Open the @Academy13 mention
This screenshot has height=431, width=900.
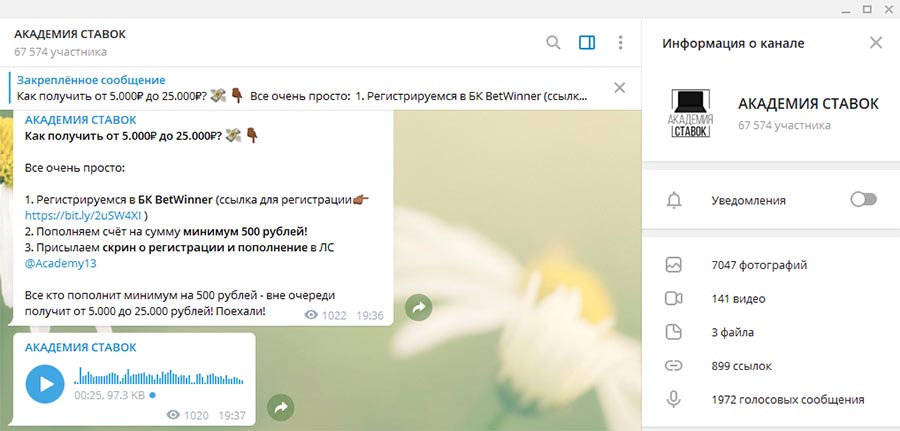point(60,264)
